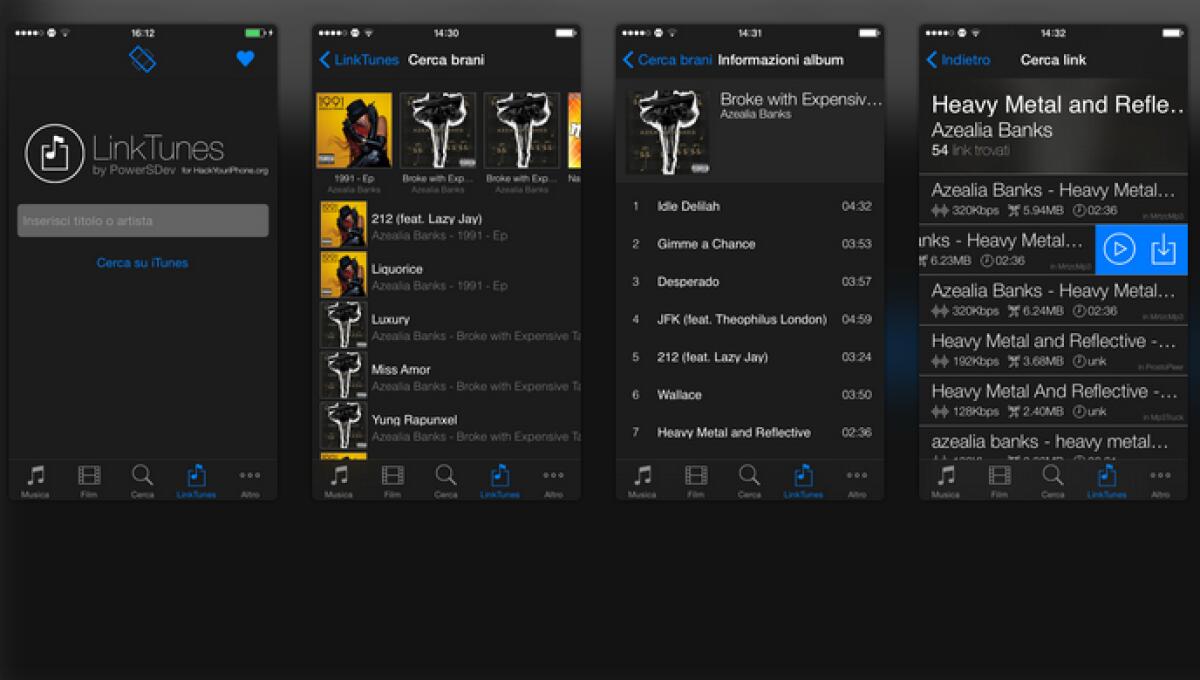Toggle the blue heart favorites icon
Screen dimensions: 1200x680
coord(245,59)
